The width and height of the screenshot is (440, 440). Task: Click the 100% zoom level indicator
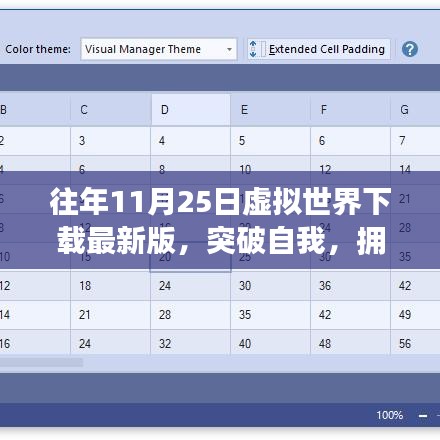(x=390, y=415)
